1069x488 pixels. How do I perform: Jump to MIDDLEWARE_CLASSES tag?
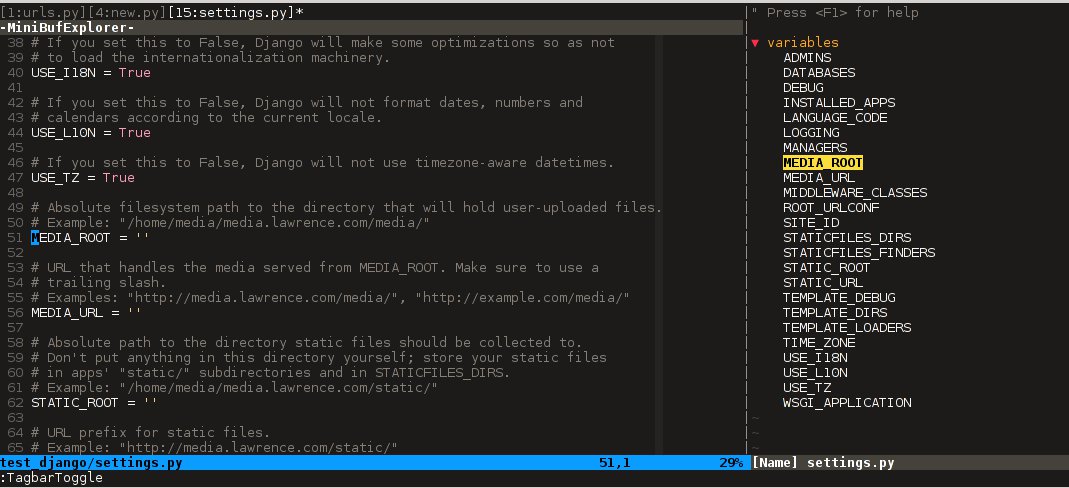(x=855, y=193)
